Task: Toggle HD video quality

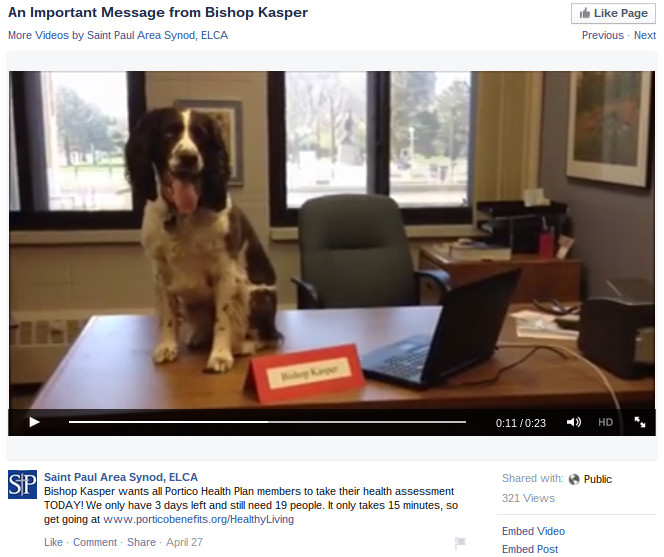Action: 605,422
